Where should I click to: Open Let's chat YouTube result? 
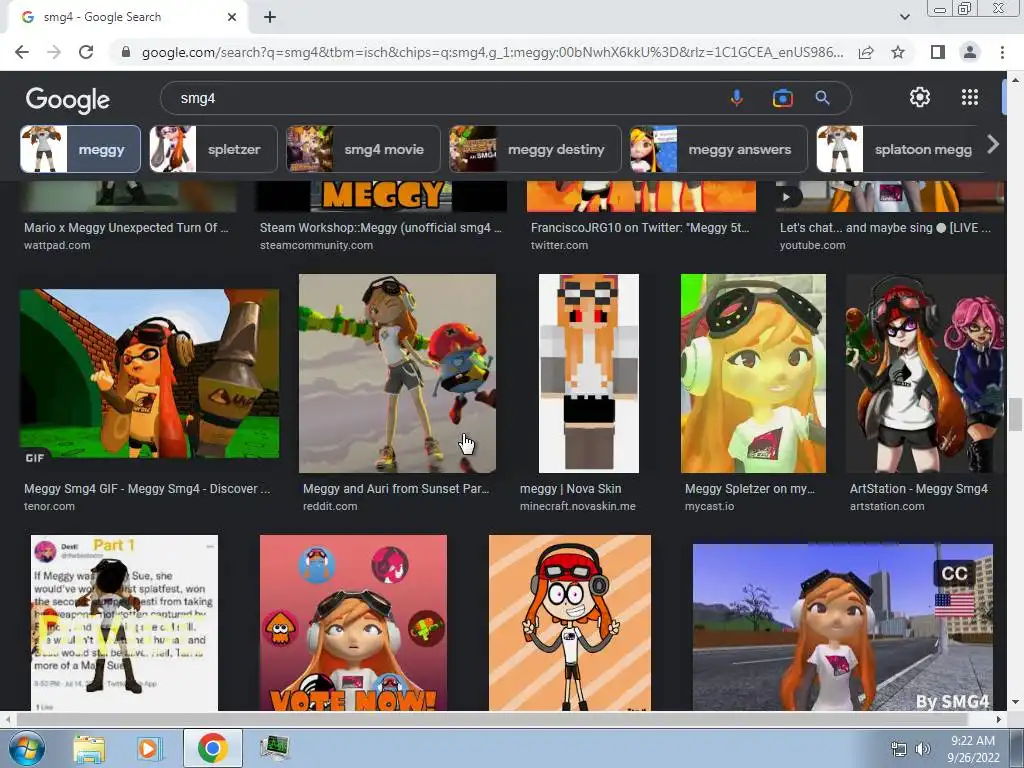point(885,227)
